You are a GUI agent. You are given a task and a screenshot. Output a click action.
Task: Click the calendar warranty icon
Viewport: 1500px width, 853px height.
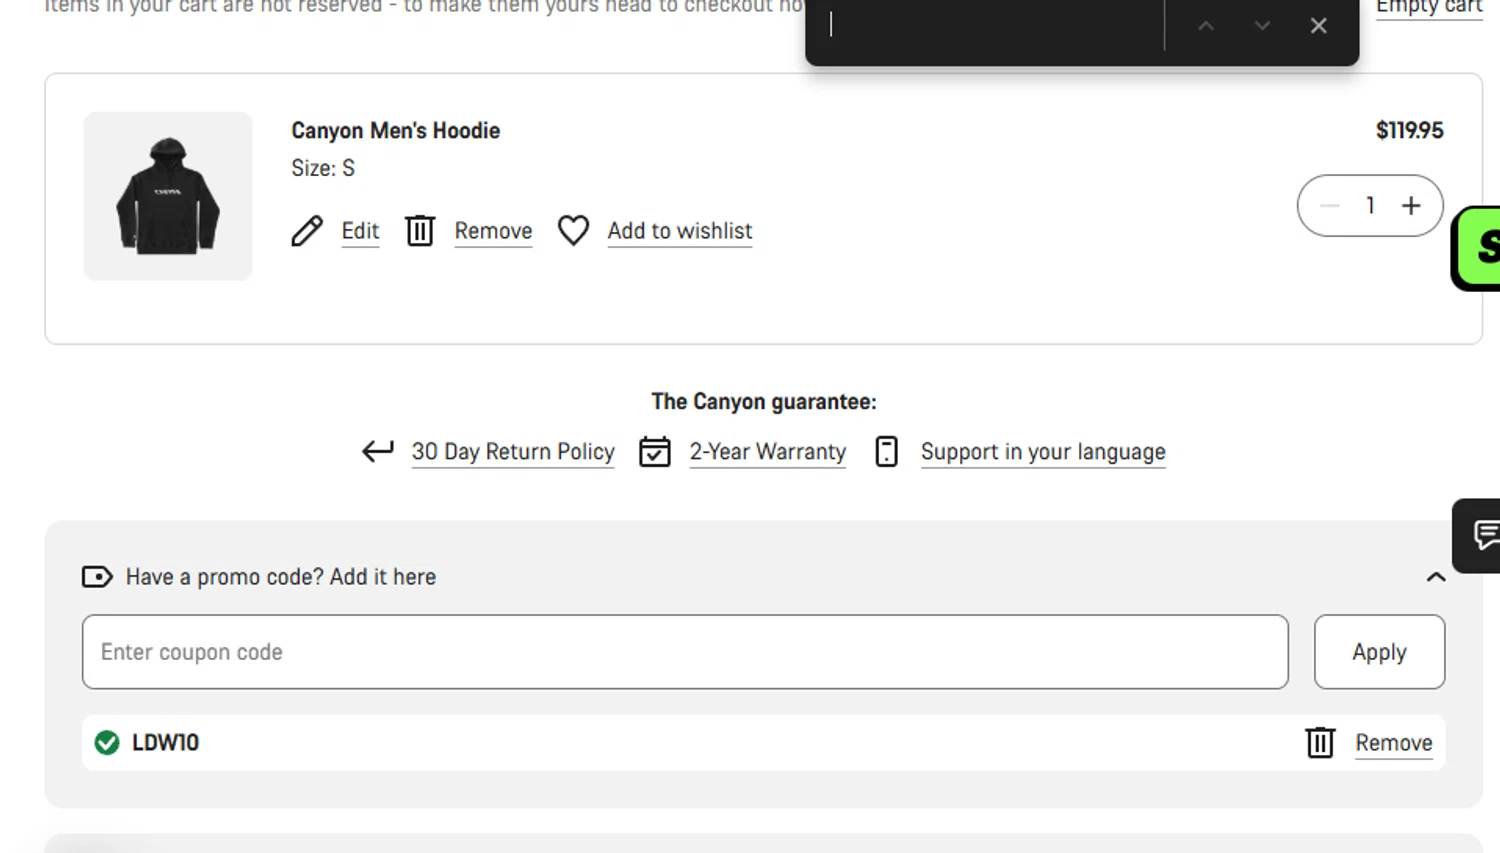[x=655, y=452]
